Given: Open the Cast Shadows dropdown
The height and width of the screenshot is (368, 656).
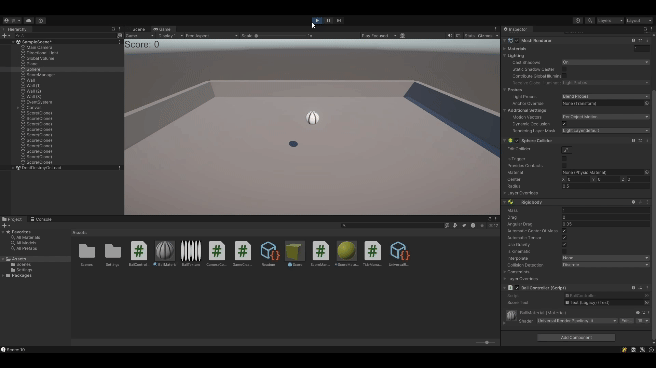Looking at the screenshot, I should click(605, 62).
